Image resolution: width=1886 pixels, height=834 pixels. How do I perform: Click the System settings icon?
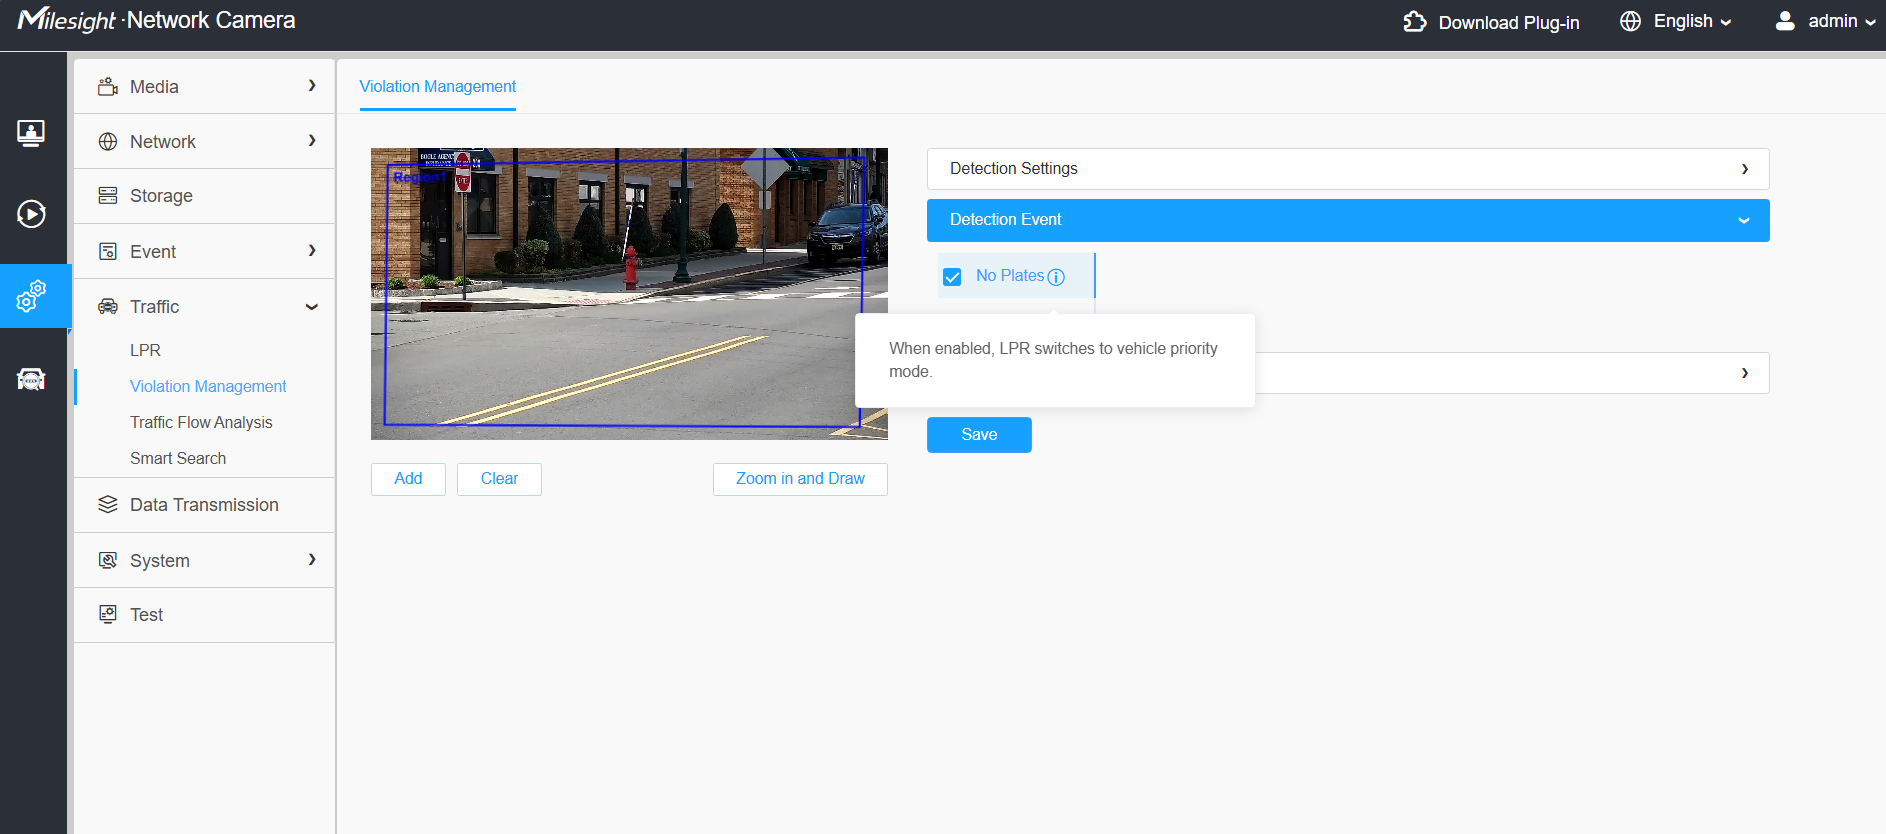pyautogui.click(x=108, y=560)
